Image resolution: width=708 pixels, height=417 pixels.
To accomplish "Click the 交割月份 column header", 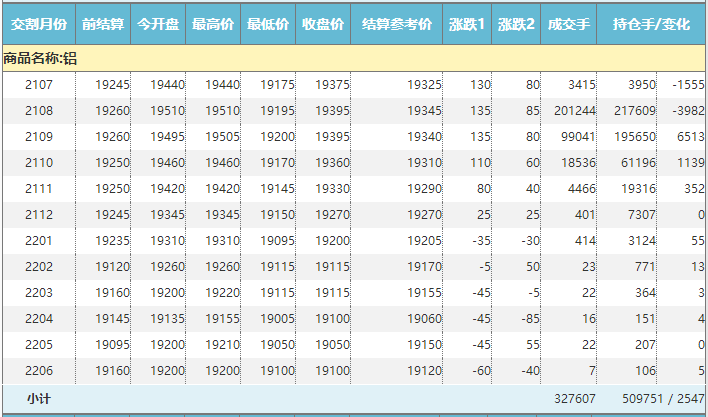I will pos(38,23).
